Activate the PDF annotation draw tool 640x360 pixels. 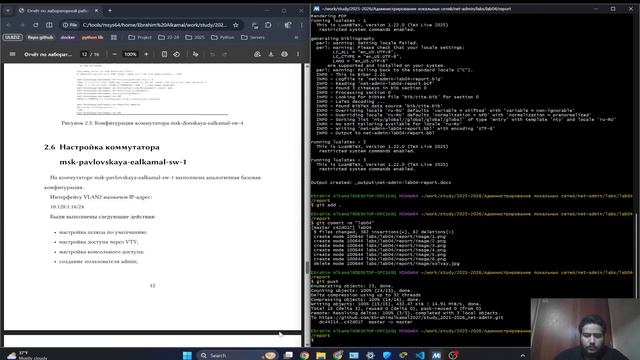point(196,54)
